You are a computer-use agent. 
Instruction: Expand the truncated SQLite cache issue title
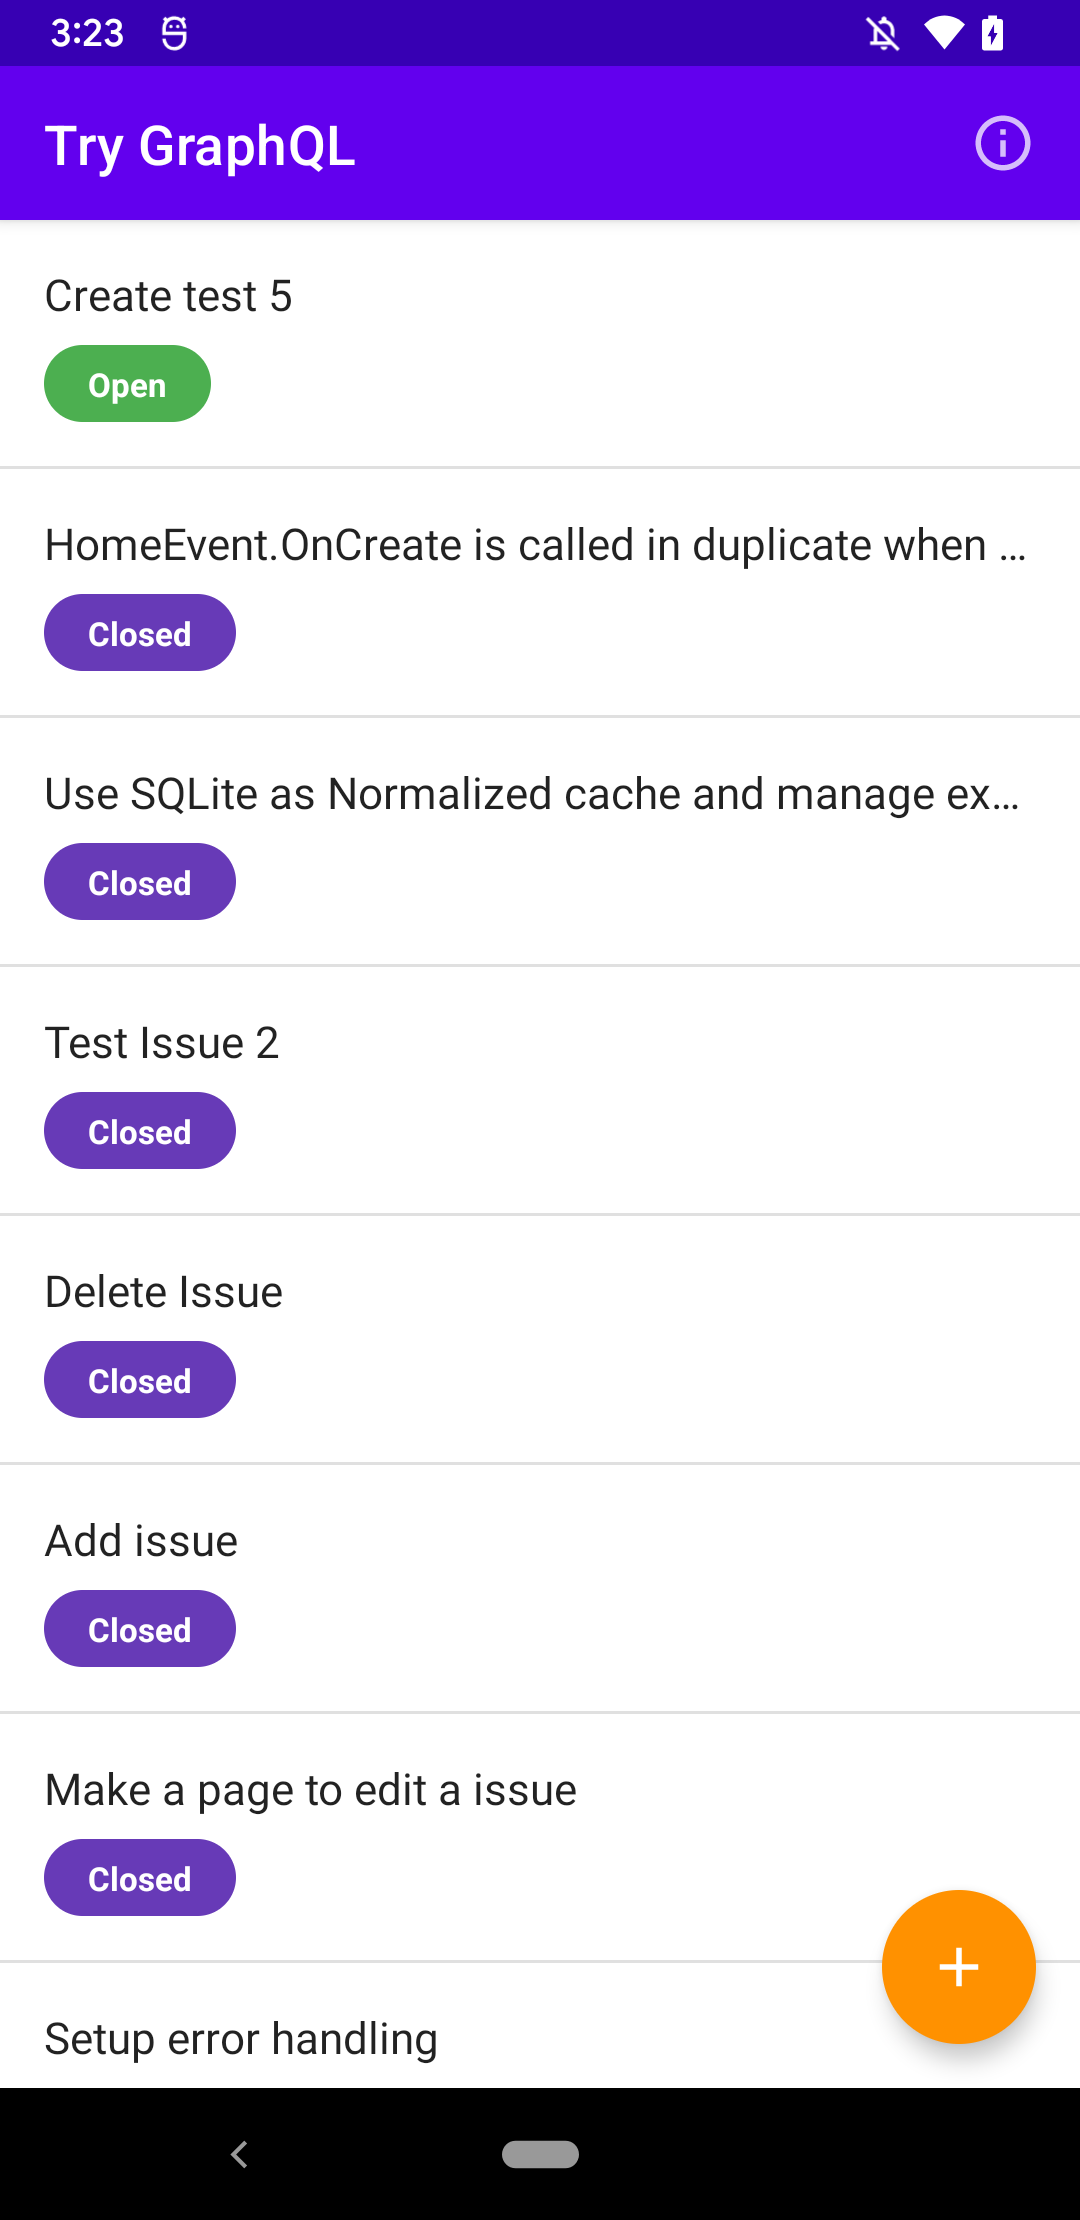click(531, 793)
